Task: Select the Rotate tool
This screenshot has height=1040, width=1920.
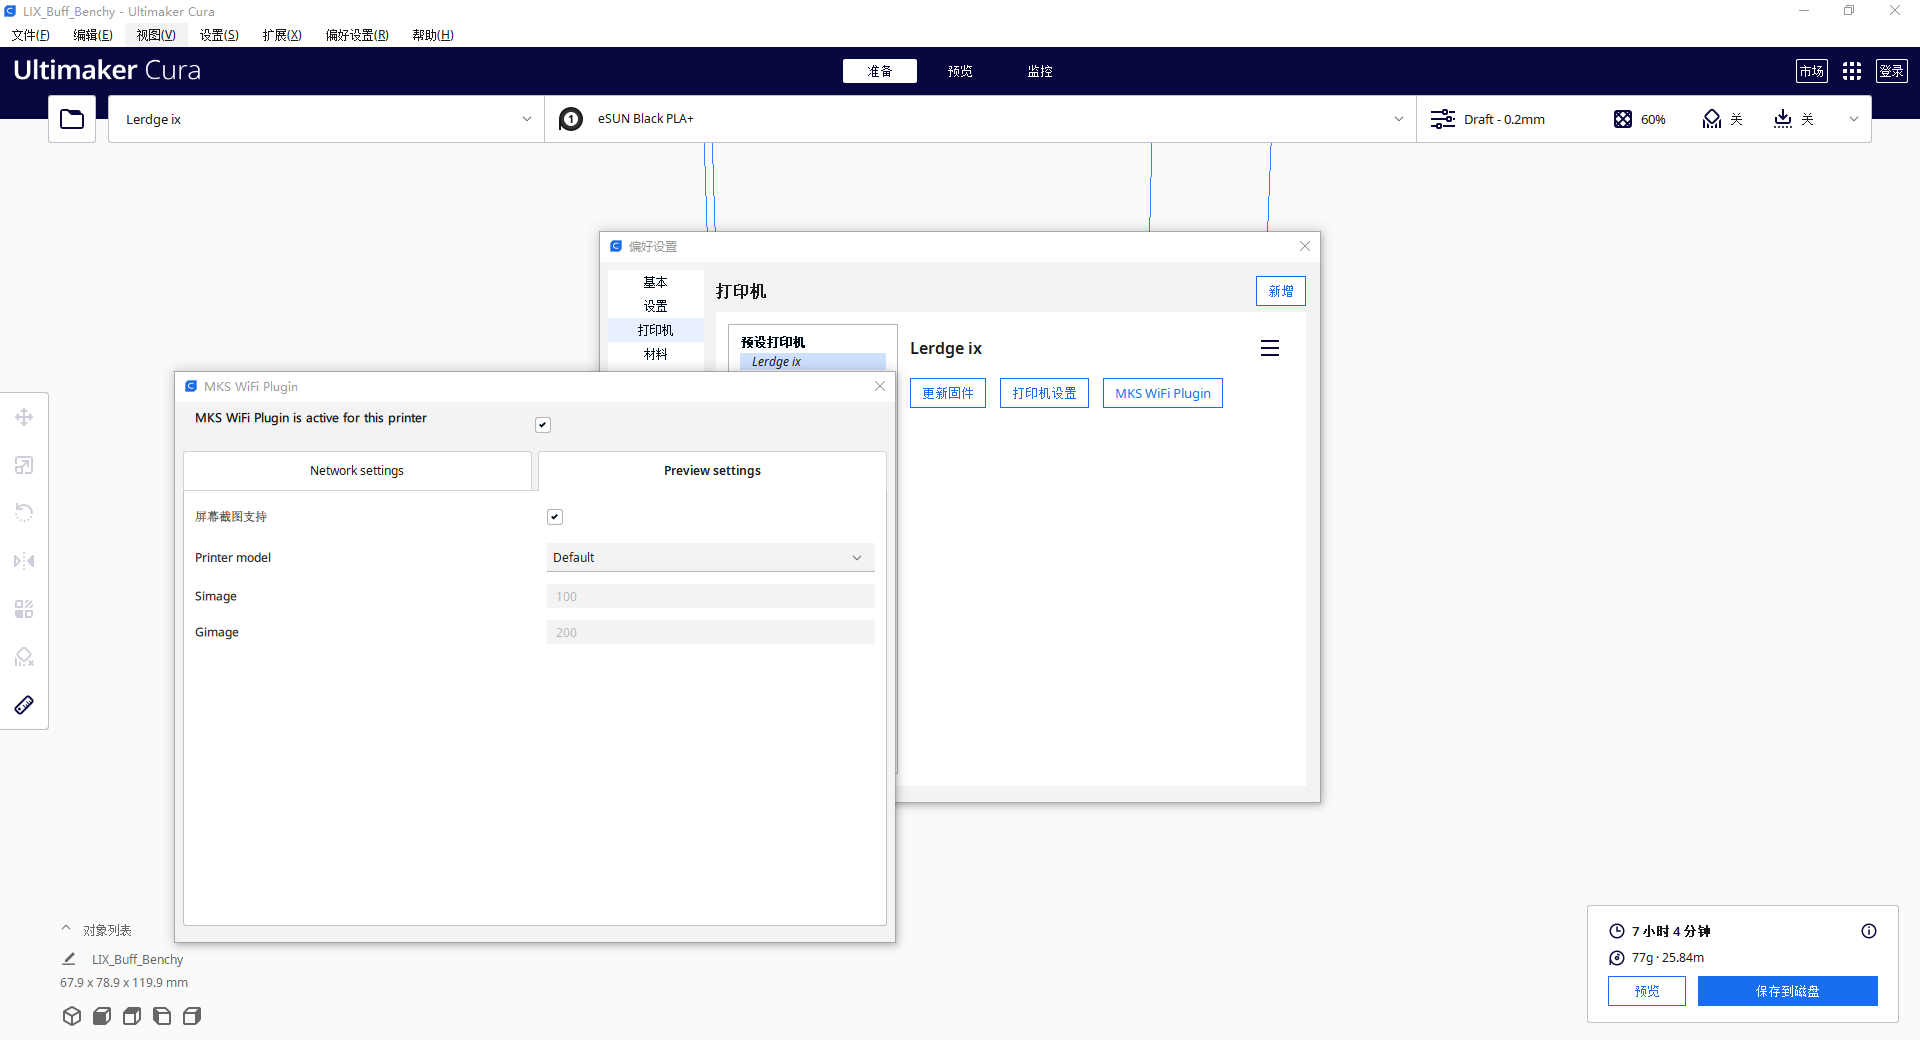Action: [24, 513]
